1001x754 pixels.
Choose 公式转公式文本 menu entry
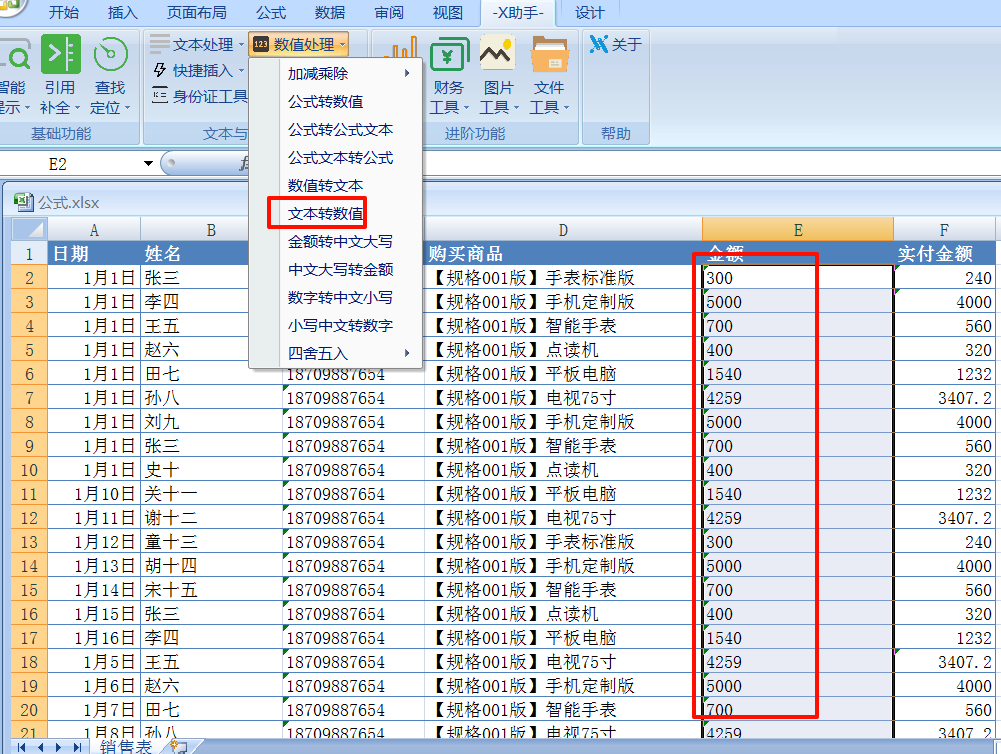pos(340,130)
